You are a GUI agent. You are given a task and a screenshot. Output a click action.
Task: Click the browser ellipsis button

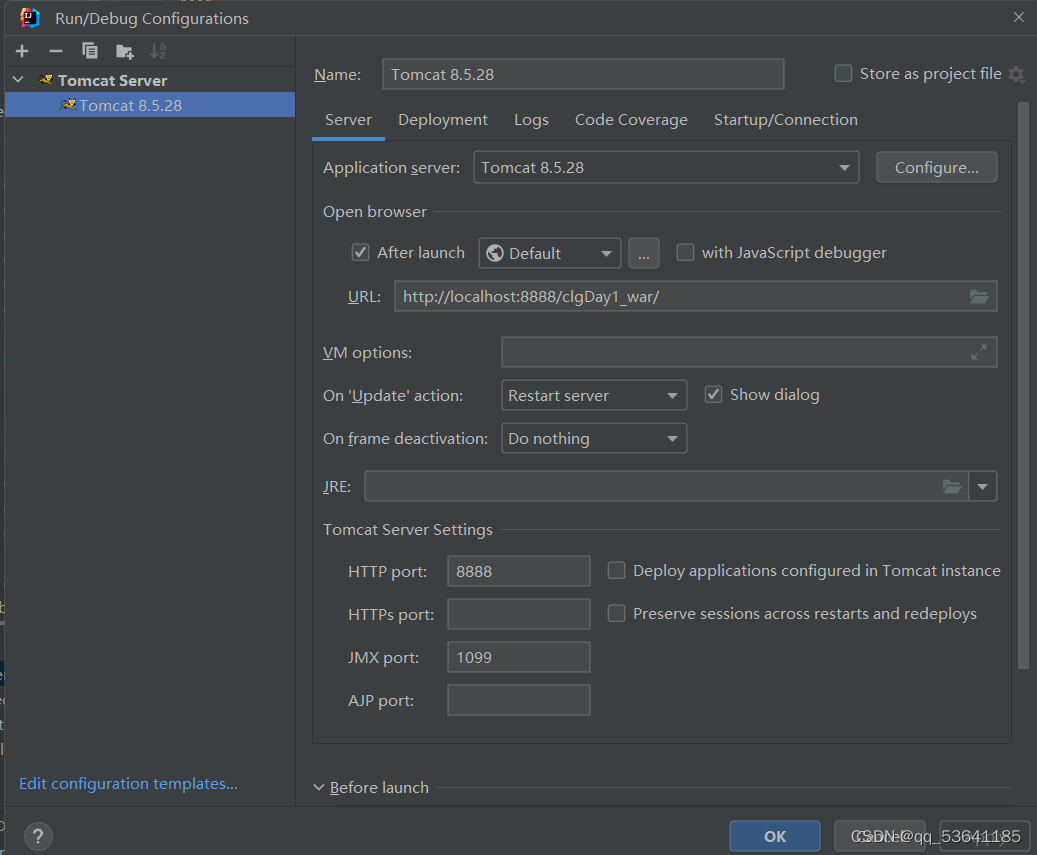point(643,253)
